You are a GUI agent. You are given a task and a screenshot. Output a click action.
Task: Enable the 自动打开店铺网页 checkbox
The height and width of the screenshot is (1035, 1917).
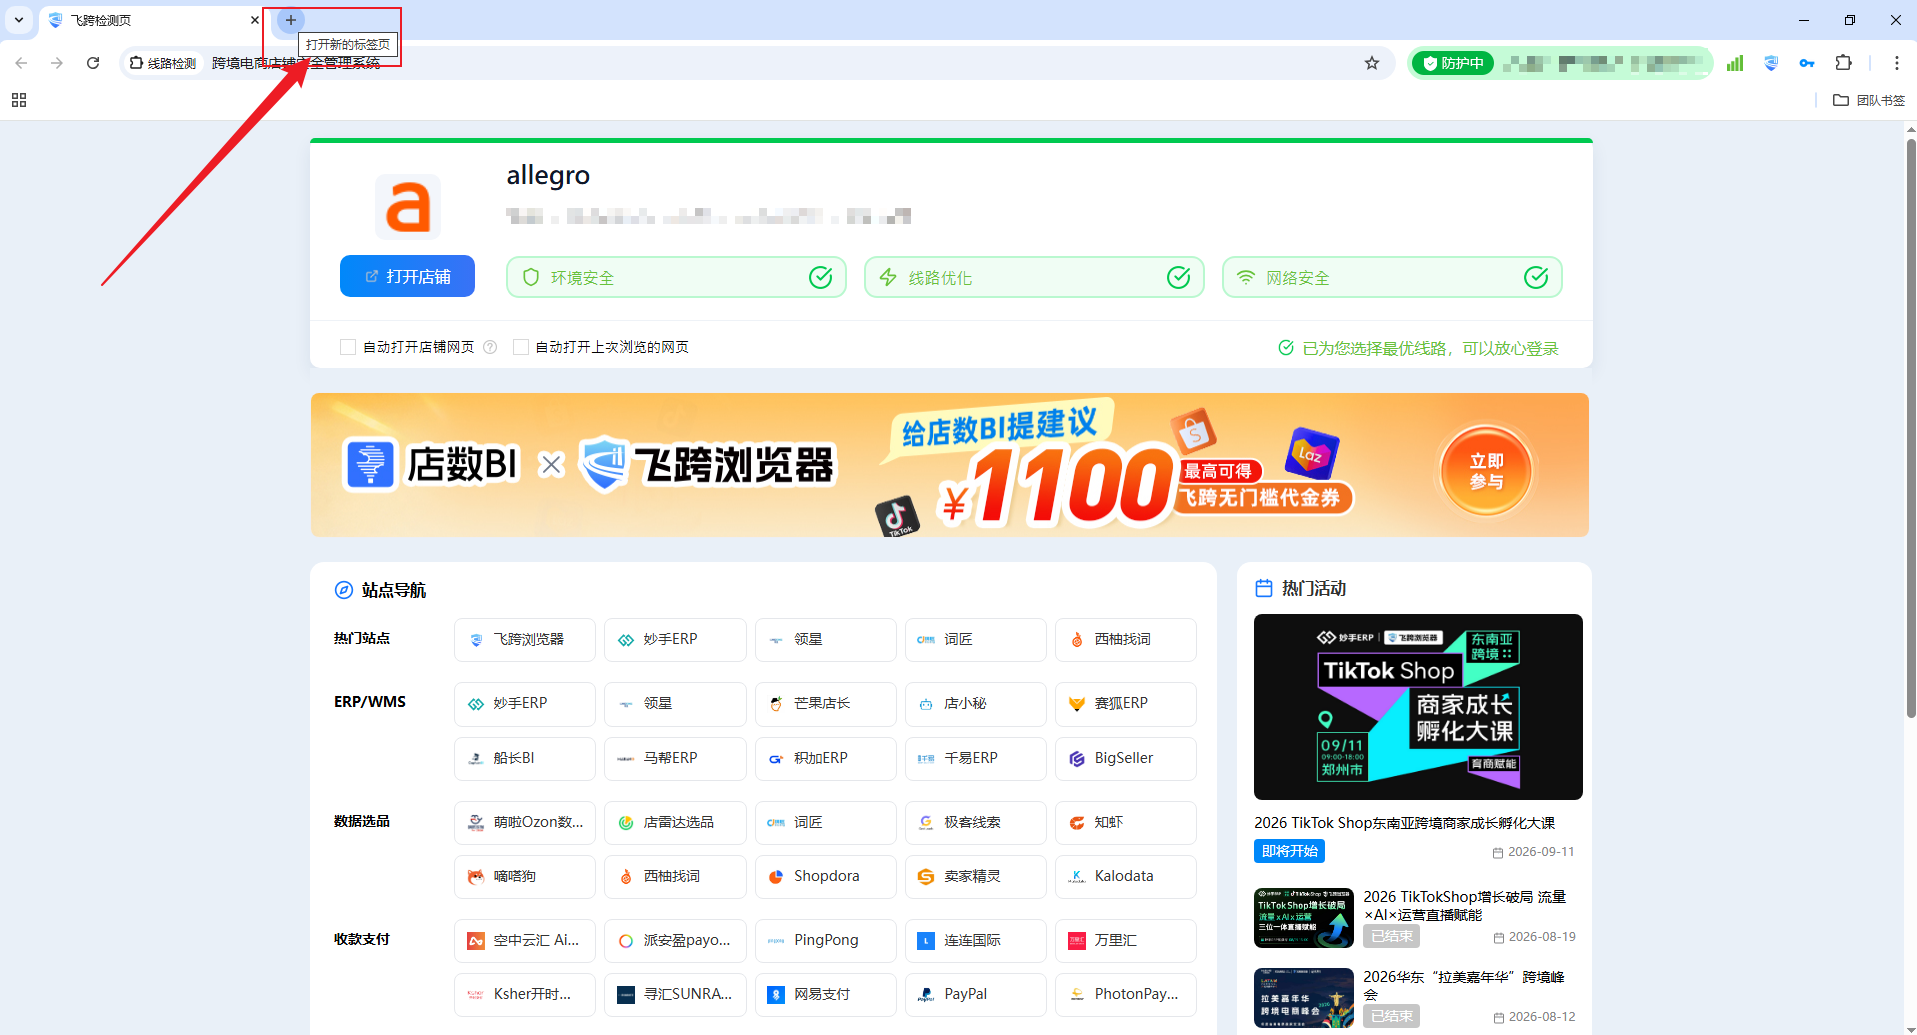point(348,347)
